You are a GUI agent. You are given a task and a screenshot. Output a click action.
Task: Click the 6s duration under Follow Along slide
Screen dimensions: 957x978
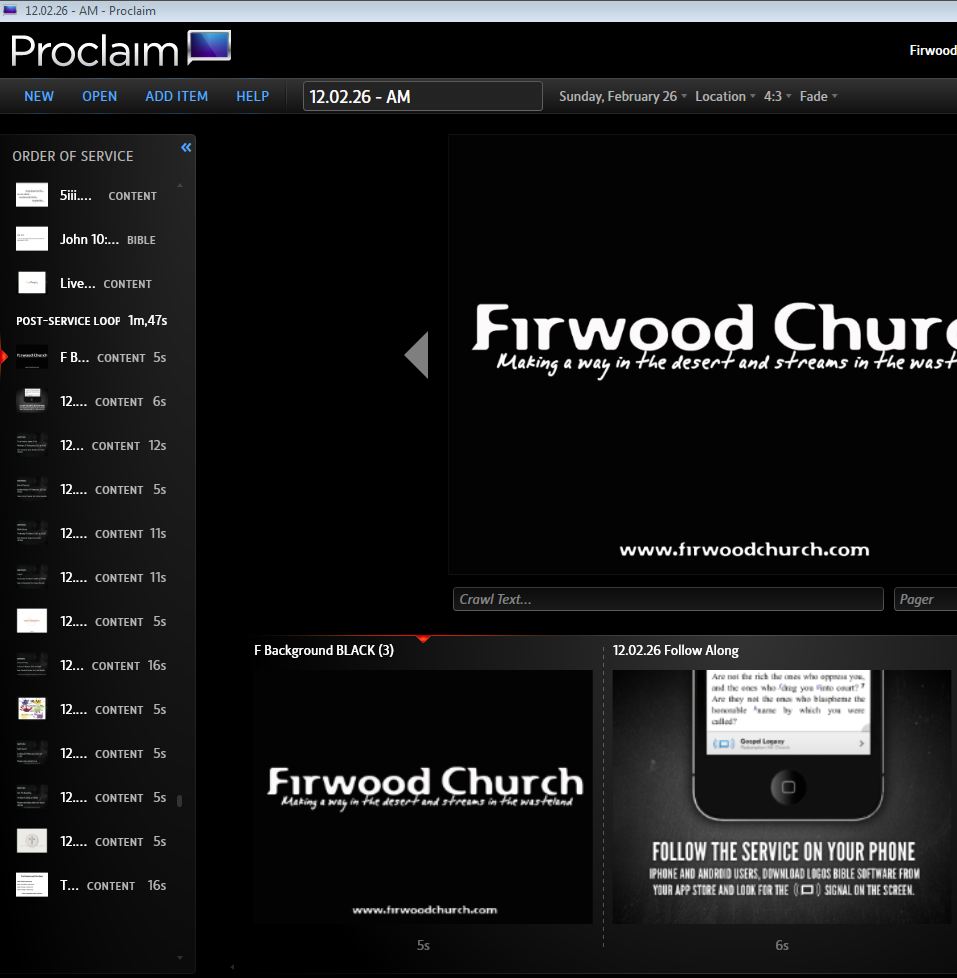[x=782, y=946]
